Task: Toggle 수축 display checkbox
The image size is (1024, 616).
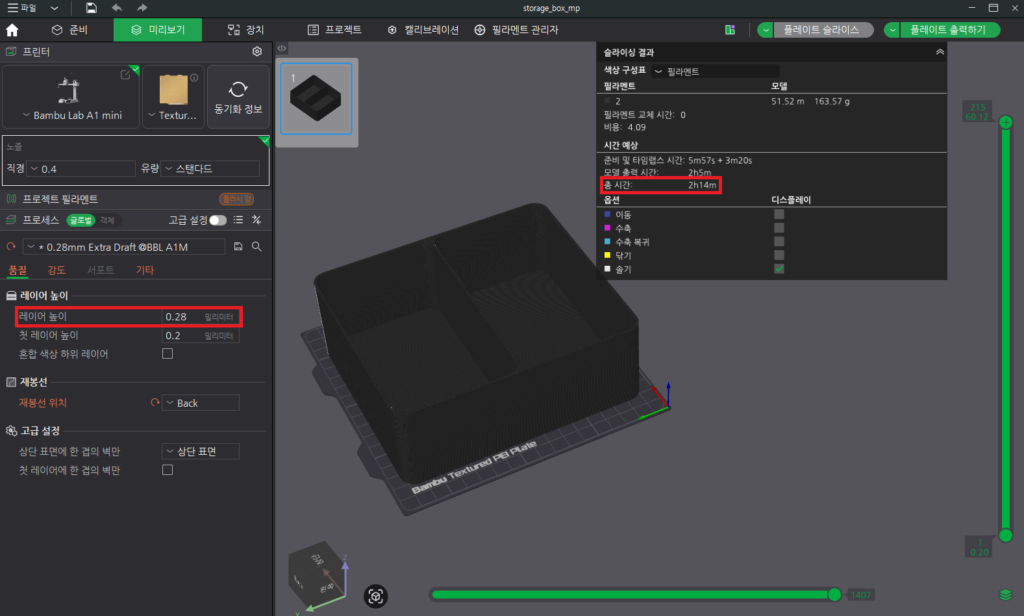Action: [779, 228]
